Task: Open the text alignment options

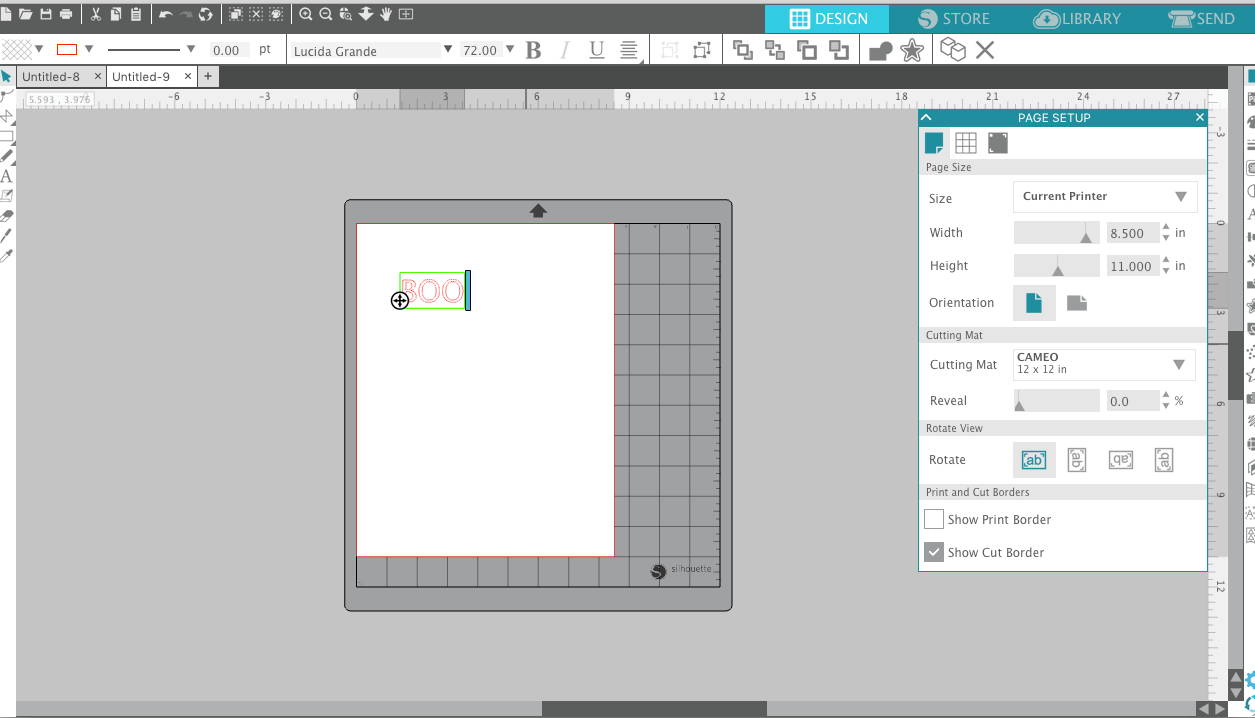Action: click(x=629, y=50)
